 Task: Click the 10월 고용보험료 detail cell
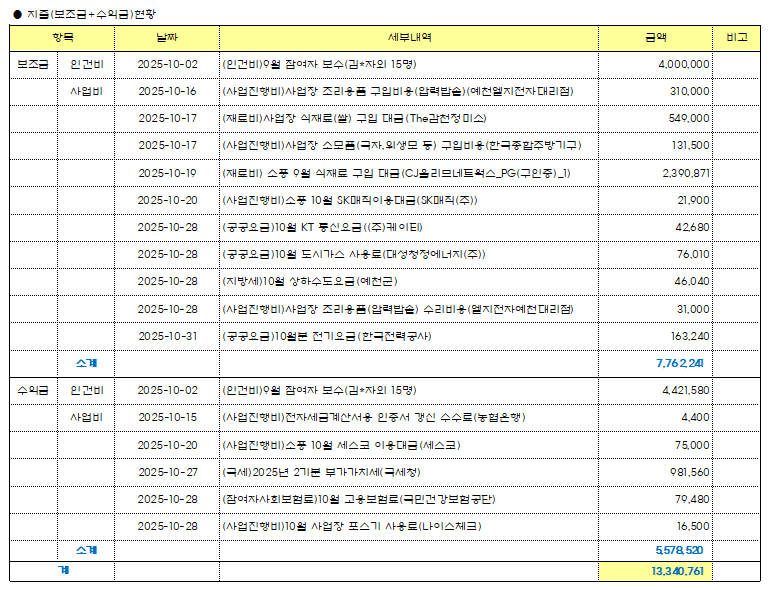click(x=408, y=498)
